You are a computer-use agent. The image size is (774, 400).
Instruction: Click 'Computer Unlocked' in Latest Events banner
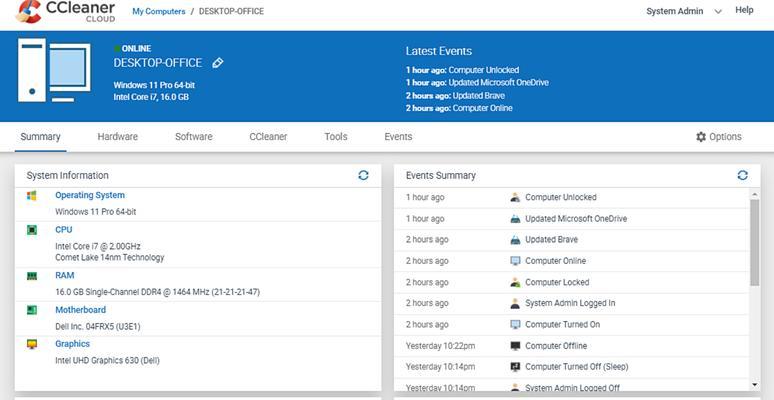click(x=484, y=70)
